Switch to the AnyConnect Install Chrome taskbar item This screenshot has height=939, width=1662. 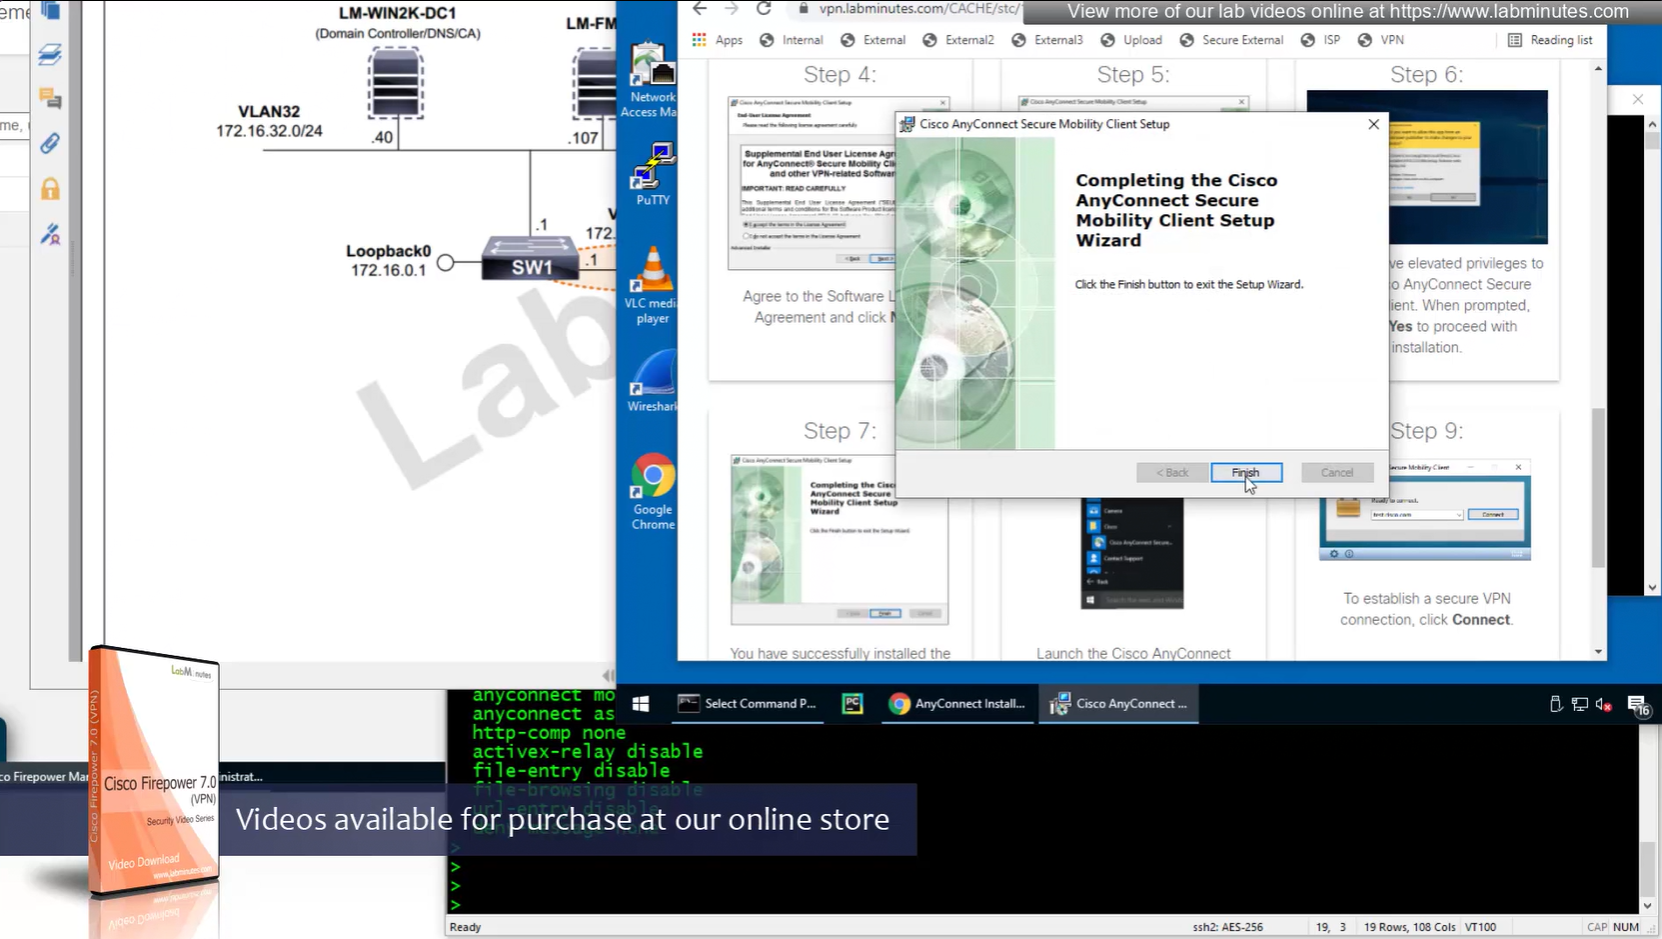point(957,704)
